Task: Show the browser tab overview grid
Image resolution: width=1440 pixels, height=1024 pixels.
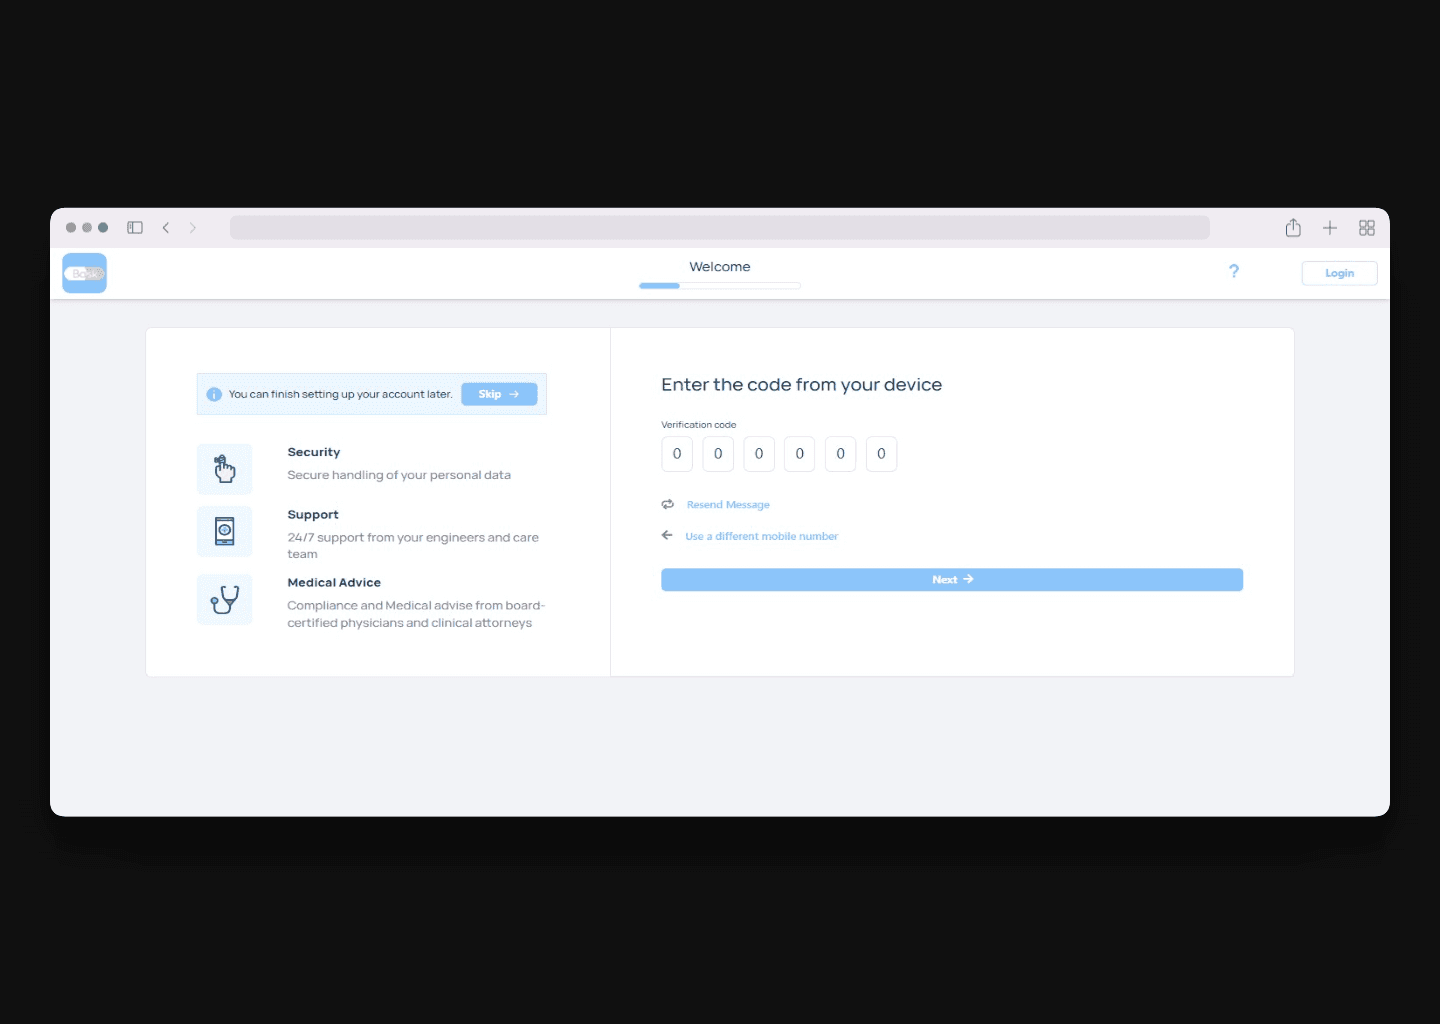Action: pyautogui.click(x=1367, y=228)
